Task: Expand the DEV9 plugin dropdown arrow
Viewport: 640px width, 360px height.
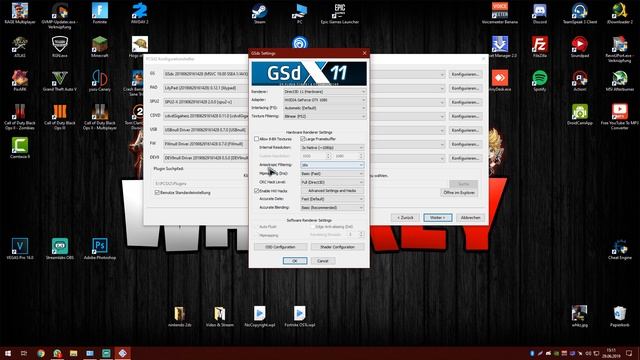Action: pyautogui.click(x=442, y=158)
